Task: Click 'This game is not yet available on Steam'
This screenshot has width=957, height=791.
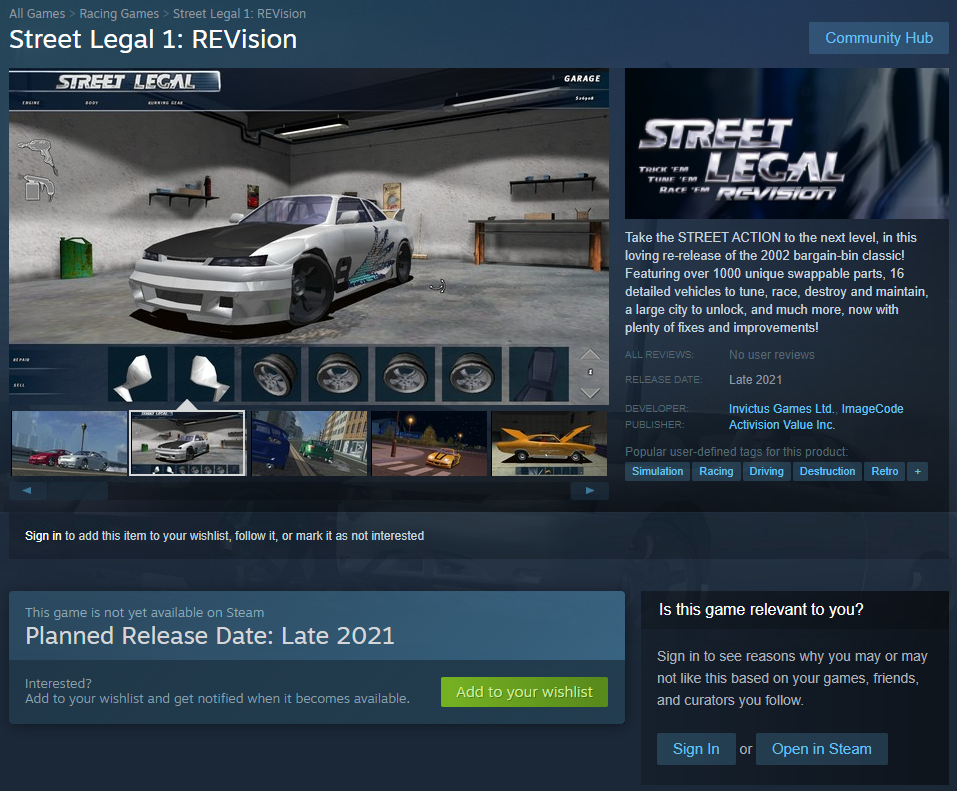Action: pyautogui.click(x=145, y=612)
